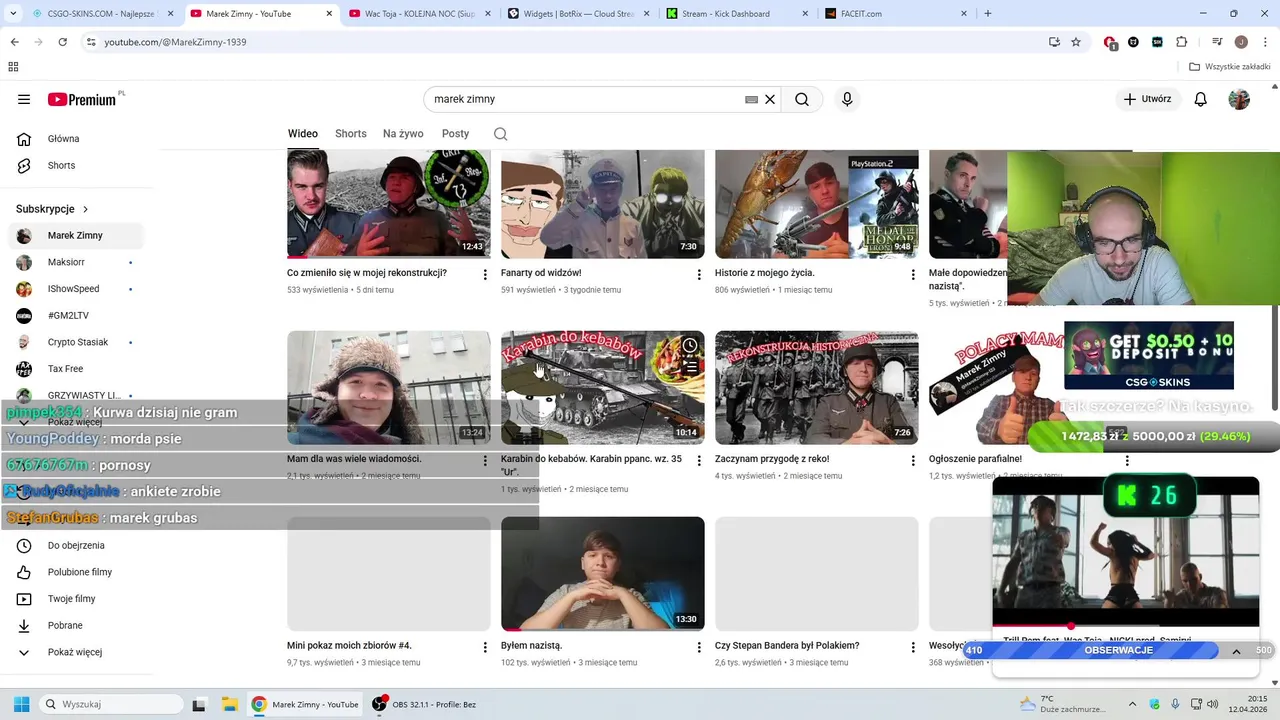Open site information icon in address bar
The image size is (1280, 720).
(91, 42)
